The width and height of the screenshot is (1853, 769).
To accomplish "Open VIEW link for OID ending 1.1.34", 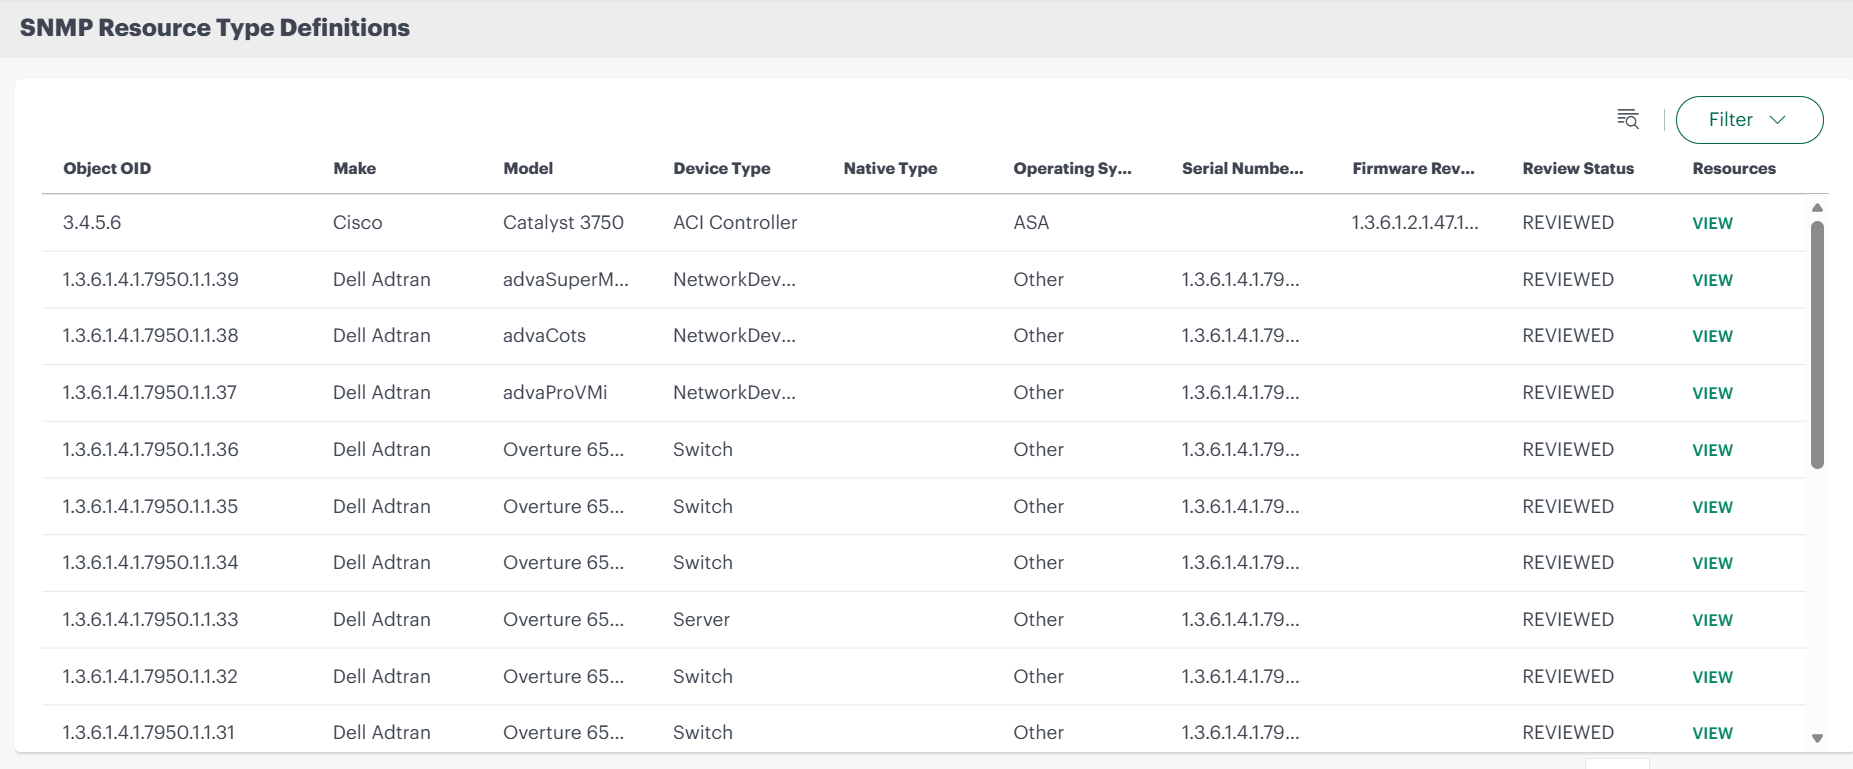I will (x=1712, y=563).
